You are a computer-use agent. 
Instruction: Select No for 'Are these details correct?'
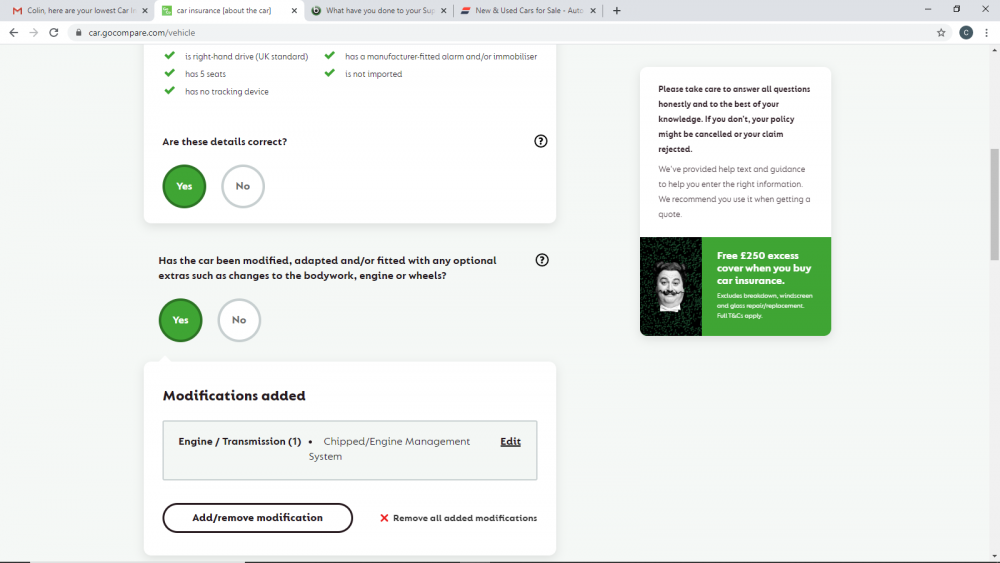pyautogui.click(x=242, y=186)
